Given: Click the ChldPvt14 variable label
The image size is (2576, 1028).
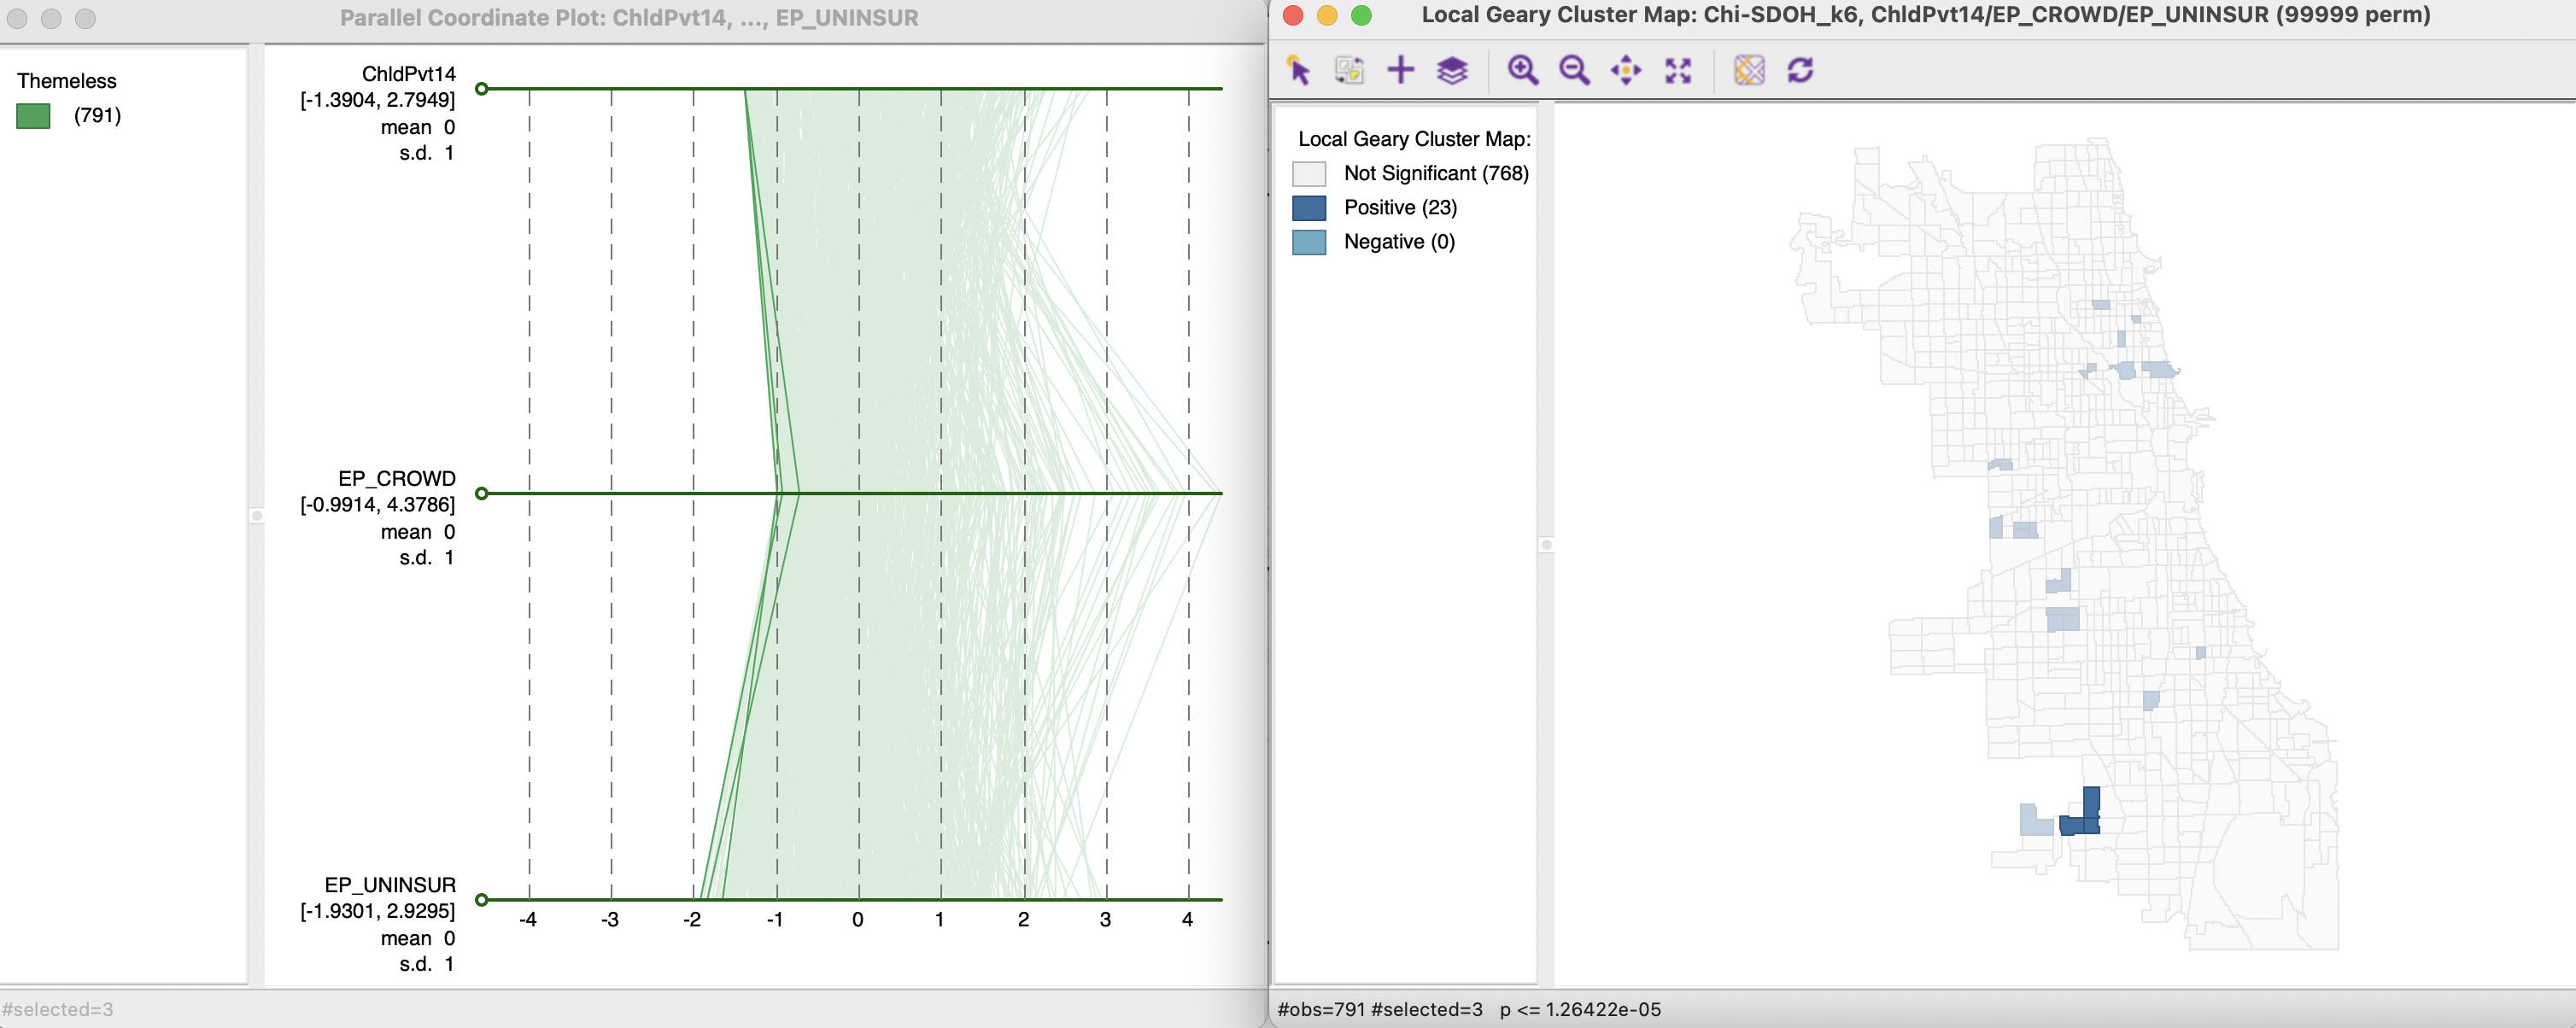Looking at the screenshot, I should [408, 74].
